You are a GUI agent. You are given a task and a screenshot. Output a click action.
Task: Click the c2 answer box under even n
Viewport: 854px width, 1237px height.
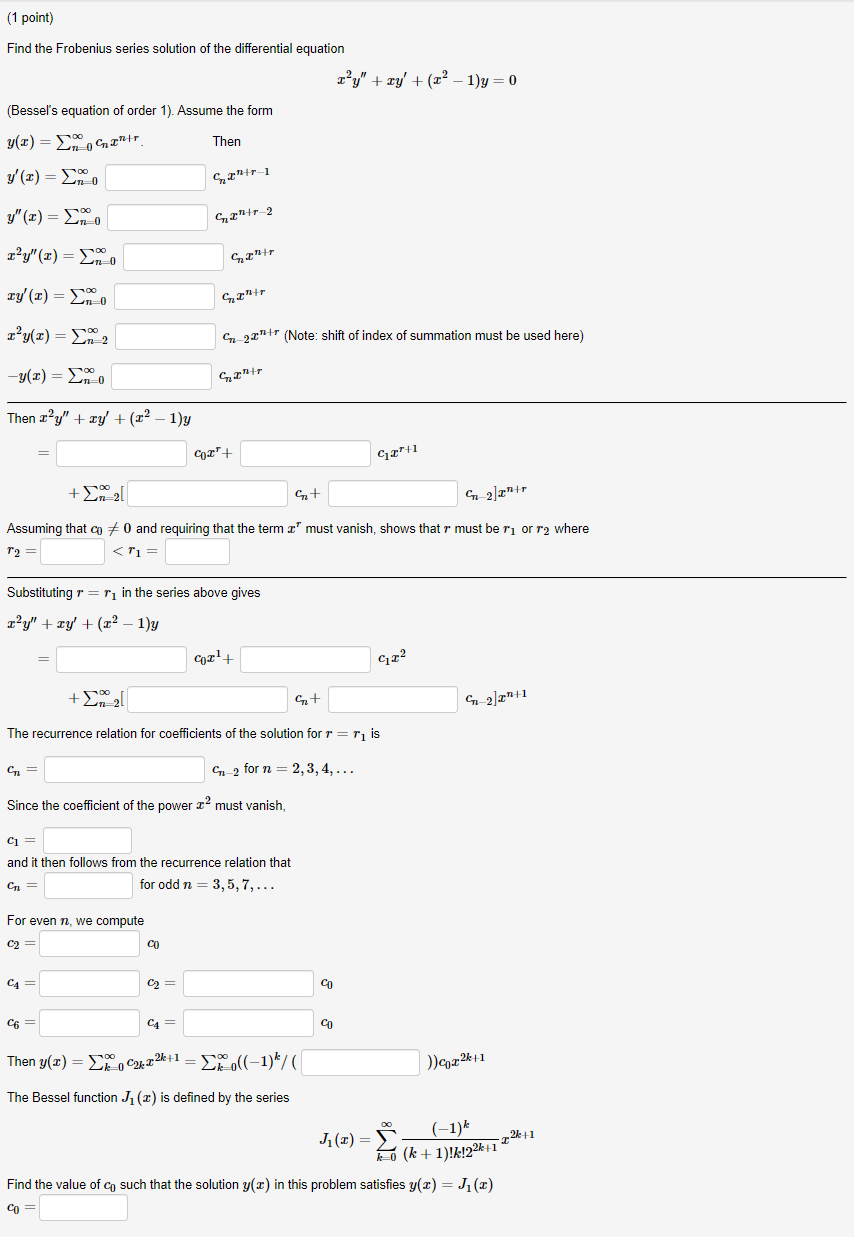[89, 943]
